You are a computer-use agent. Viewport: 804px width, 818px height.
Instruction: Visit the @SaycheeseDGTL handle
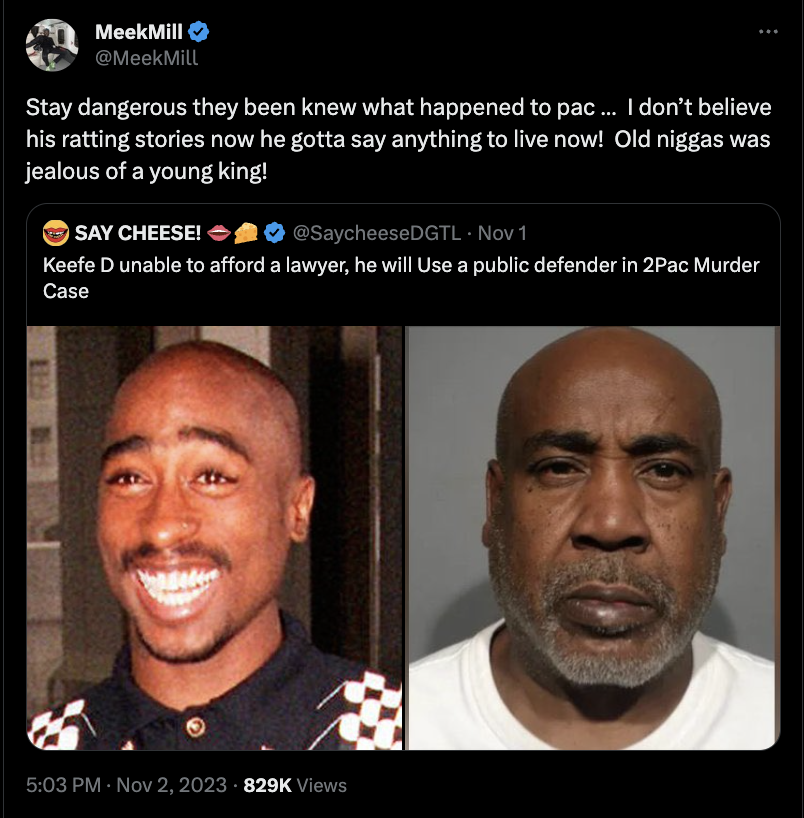(377, 233)
